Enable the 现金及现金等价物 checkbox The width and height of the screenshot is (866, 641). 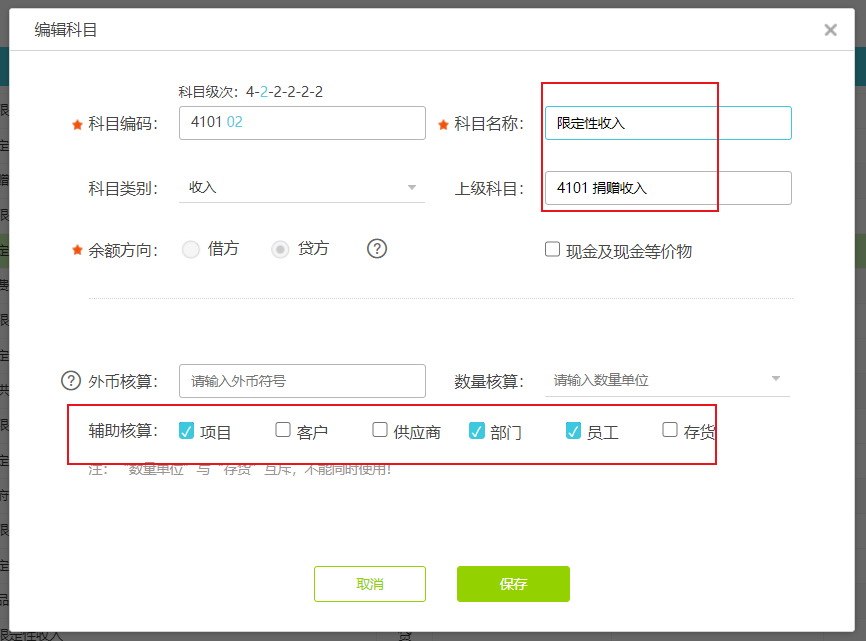[x=552, y=249]
